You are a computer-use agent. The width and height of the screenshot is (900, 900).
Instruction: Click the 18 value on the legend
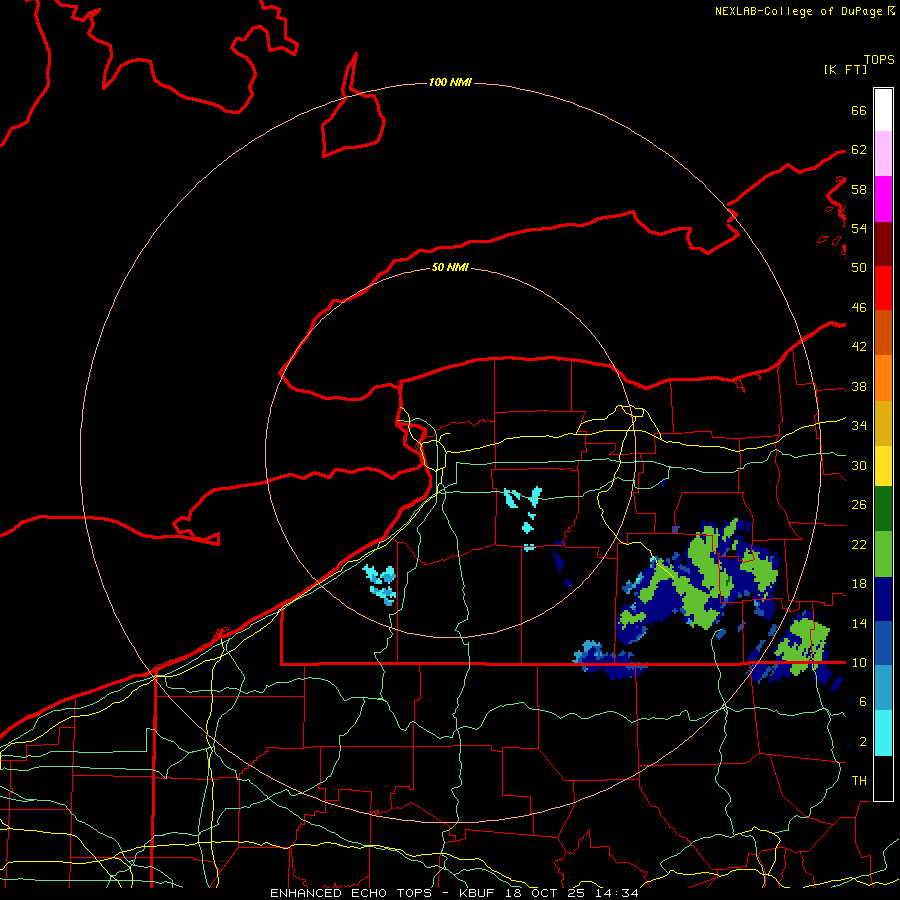[859, 584]
